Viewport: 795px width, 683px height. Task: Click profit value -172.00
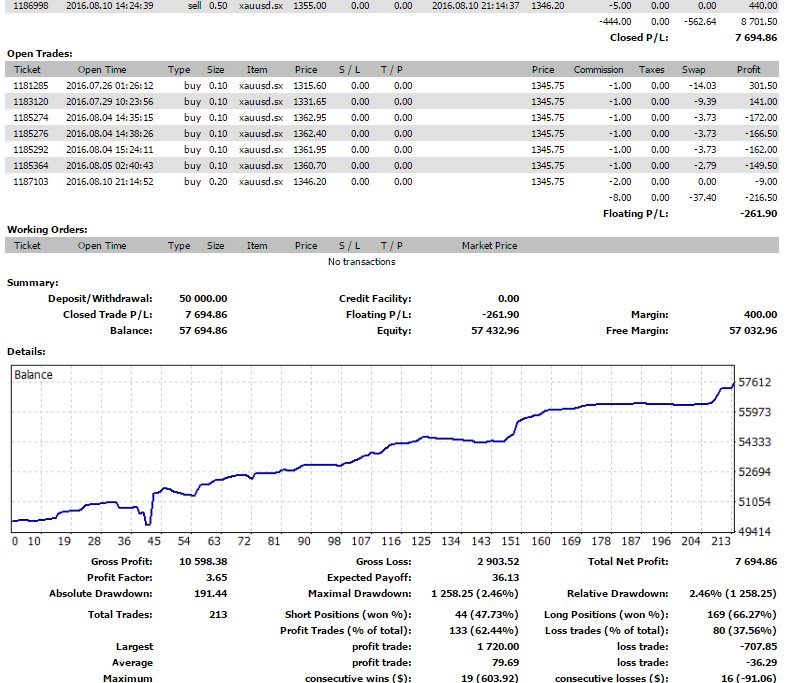pyautogui.click(x=761, y=118)
